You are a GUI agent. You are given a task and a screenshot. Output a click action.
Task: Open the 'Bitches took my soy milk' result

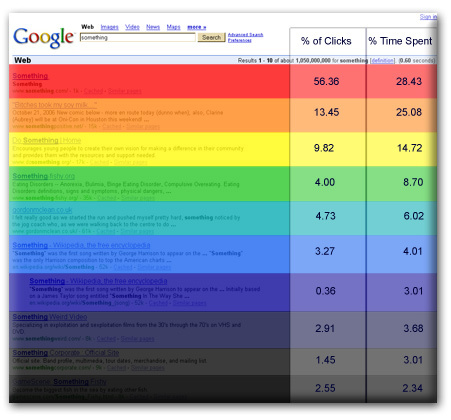click(55, 105)
